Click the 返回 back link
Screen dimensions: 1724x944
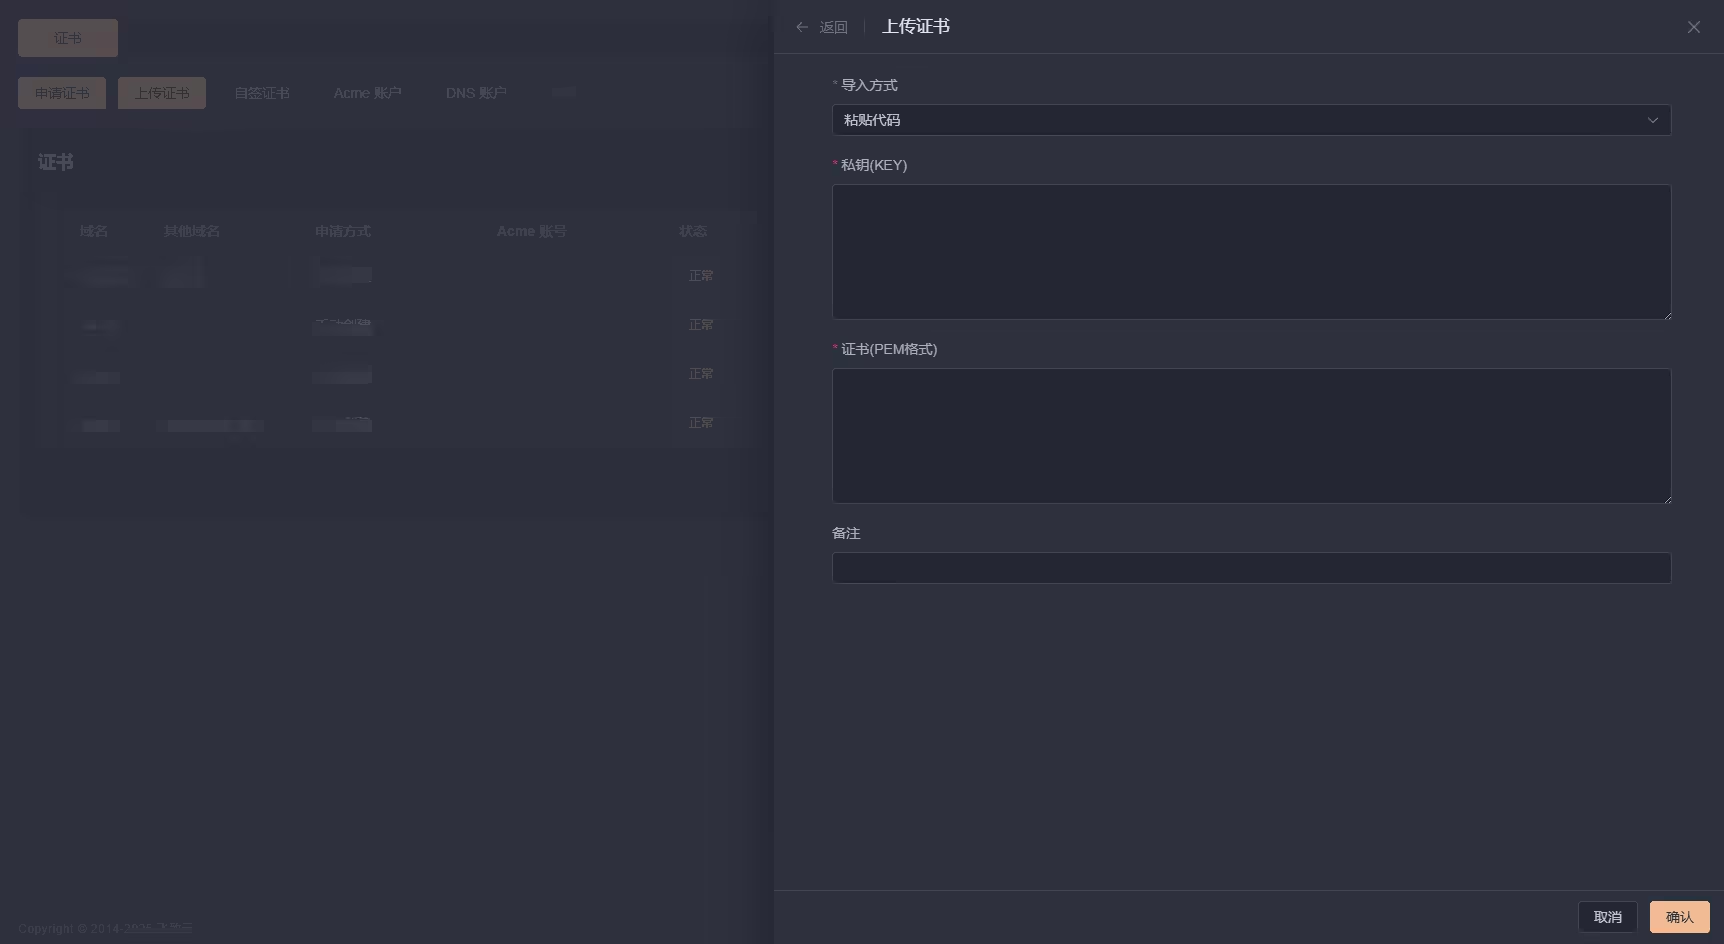(x=833, y=27)
